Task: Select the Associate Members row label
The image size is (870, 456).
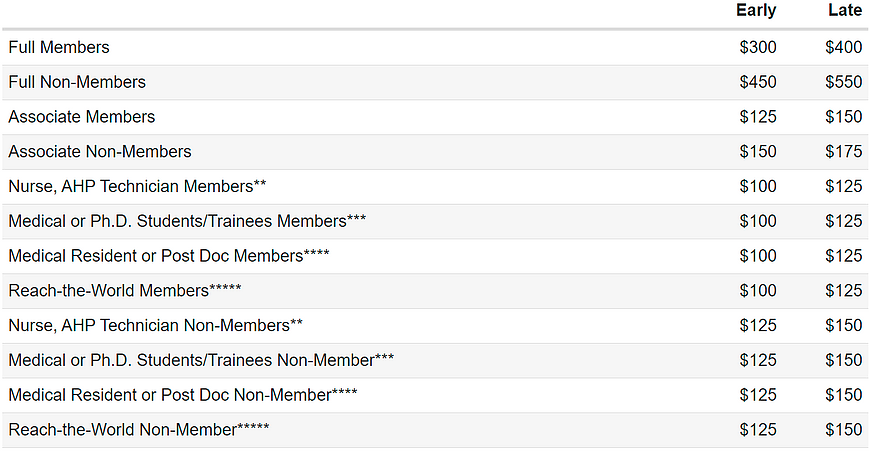Action: [x=82, y=117]
